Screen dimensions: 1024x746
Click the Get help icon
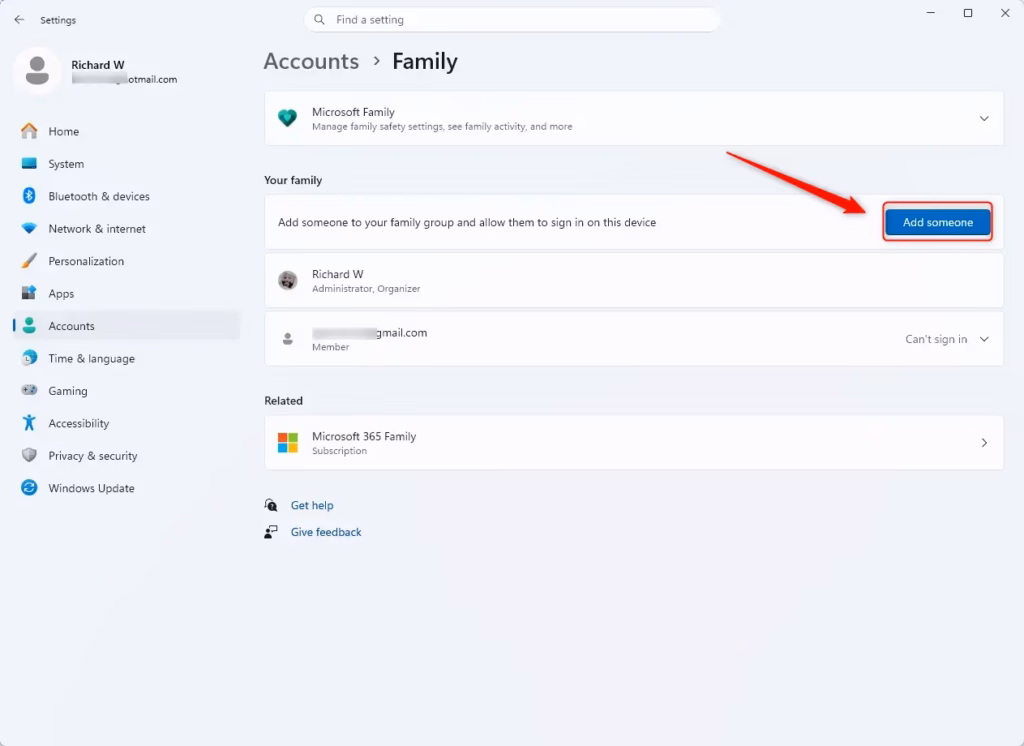tap(270, 505)
